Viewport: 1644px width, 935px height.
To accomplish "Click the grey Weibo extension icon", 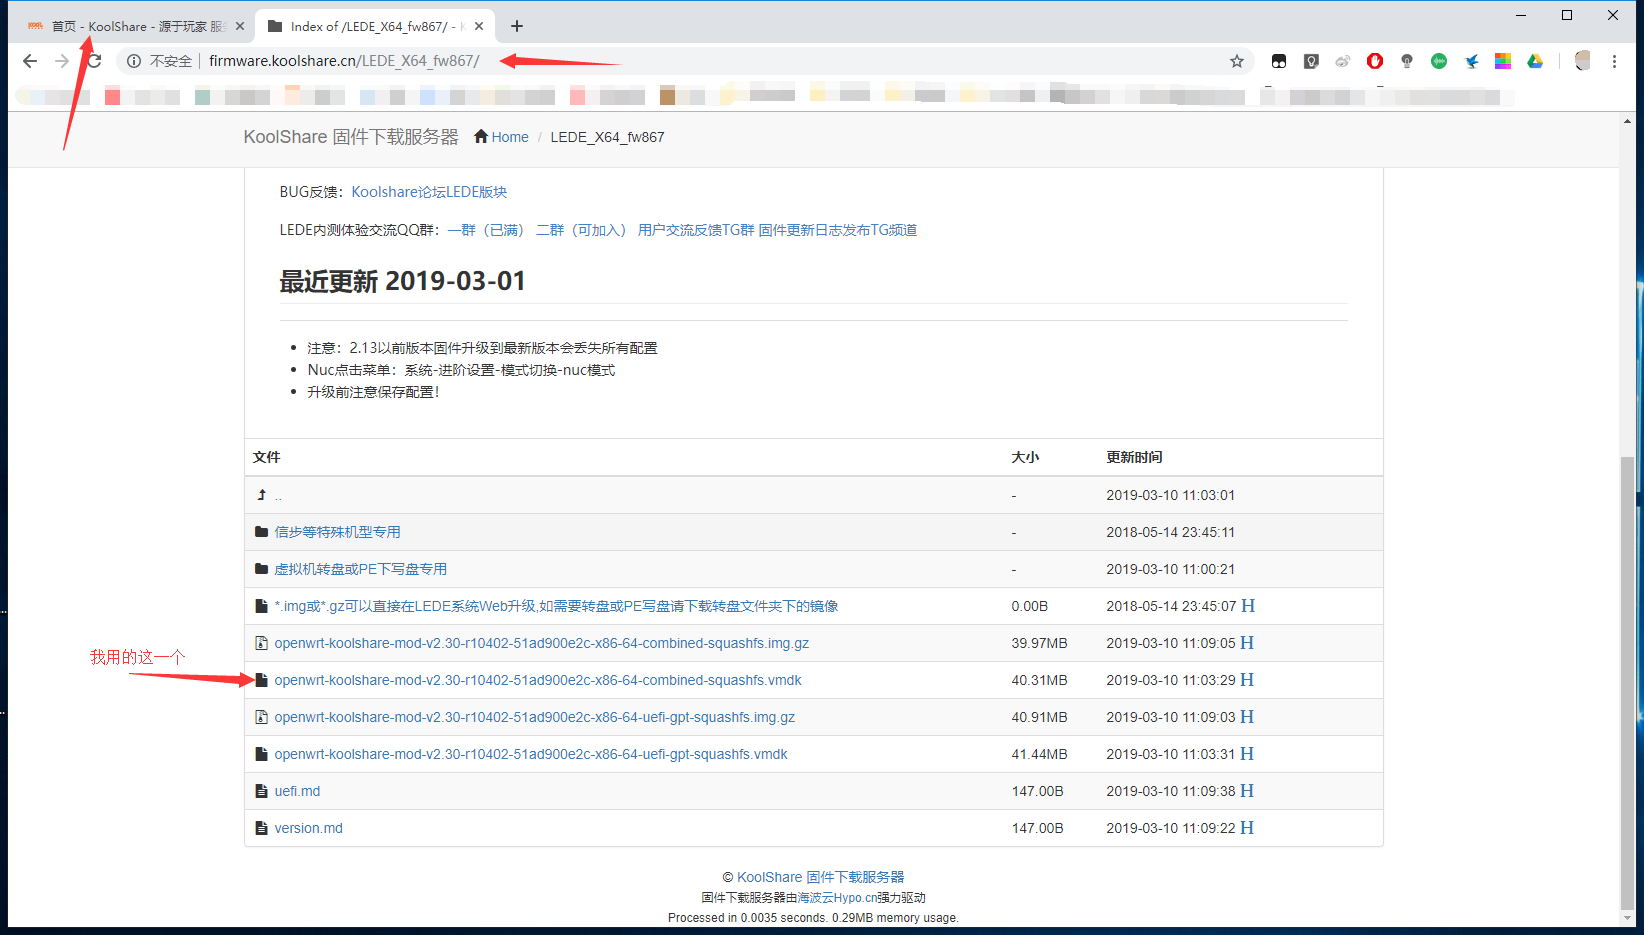I will [x=1343, y=61].
